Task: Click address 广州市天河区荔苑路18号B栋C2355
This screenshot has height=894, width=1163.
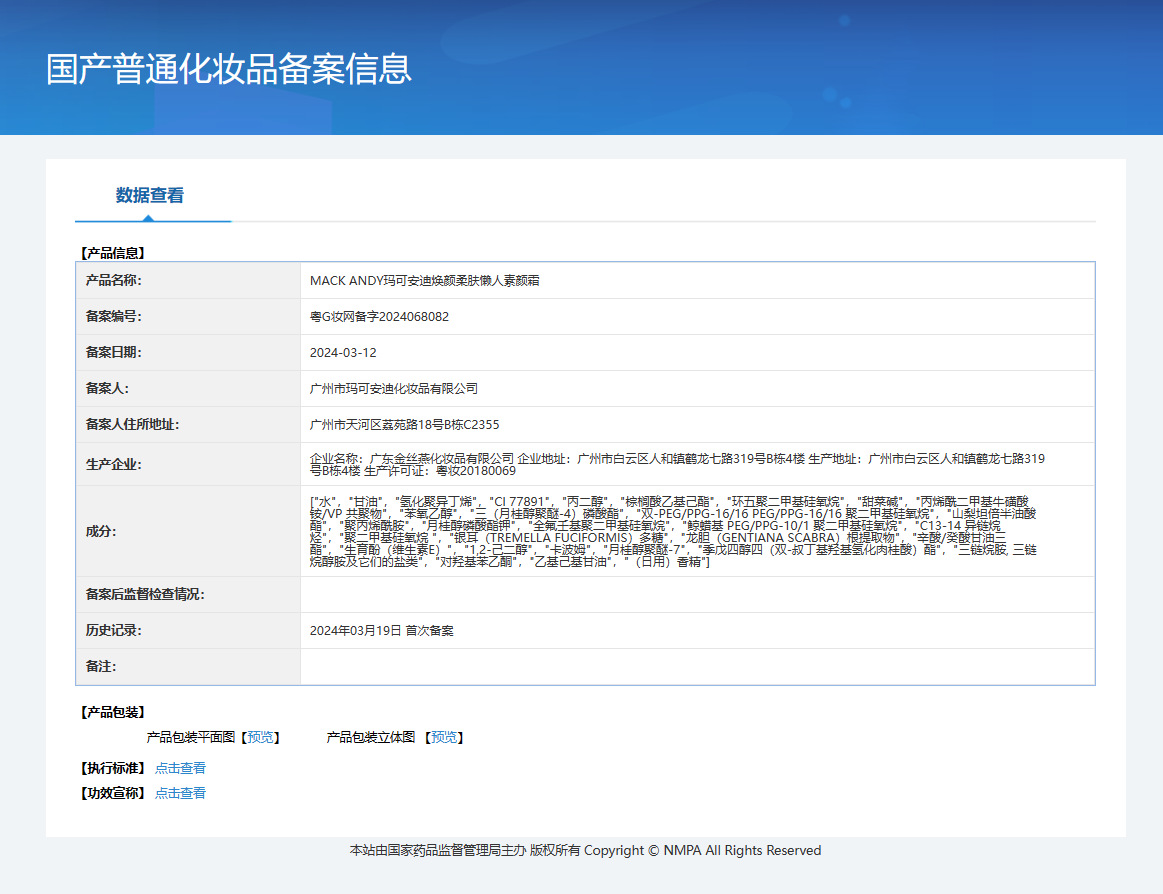Action: pos(404,424)
